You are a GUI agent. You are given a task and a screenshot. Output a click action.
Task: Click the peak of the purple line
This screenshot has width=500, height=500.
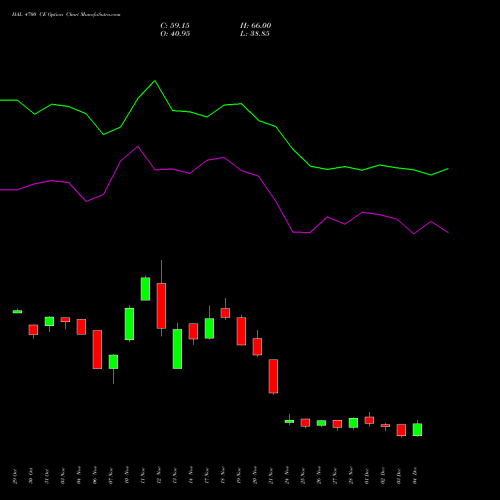pyautogui.click(x=138, y=146)
